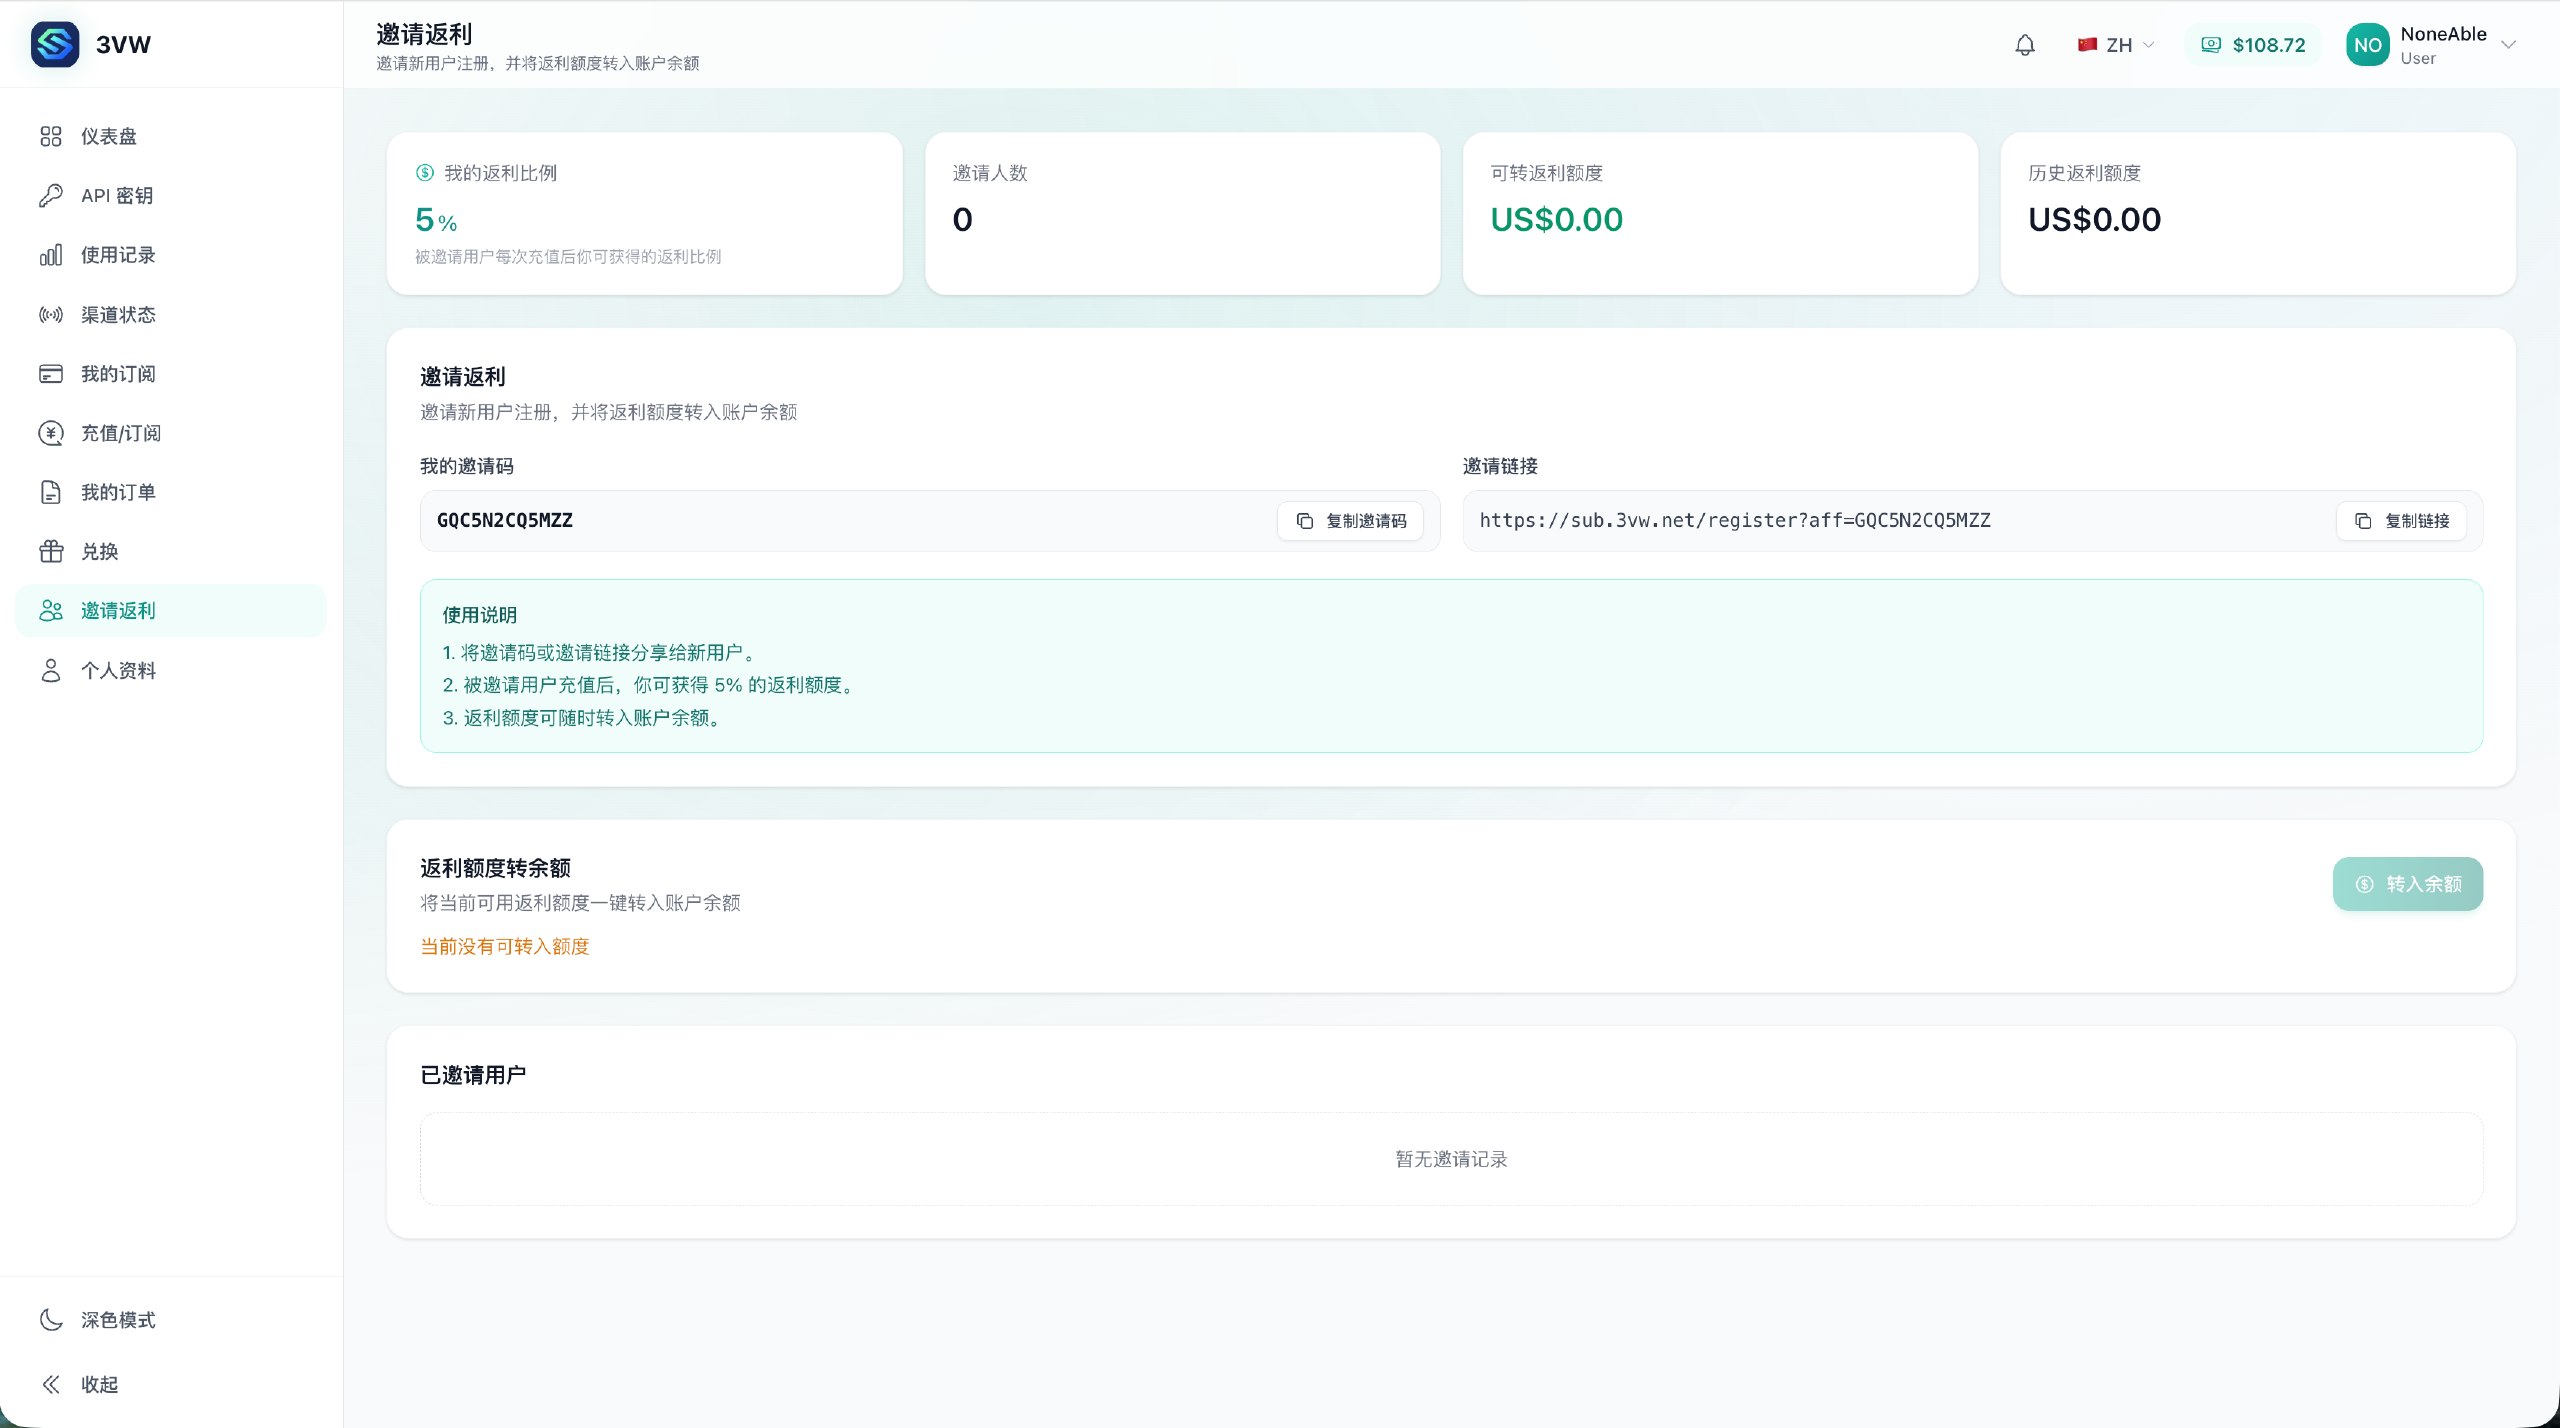Click the 复制链接 button
The image size is (2560, 1428).
click(x=2402, y=521)
